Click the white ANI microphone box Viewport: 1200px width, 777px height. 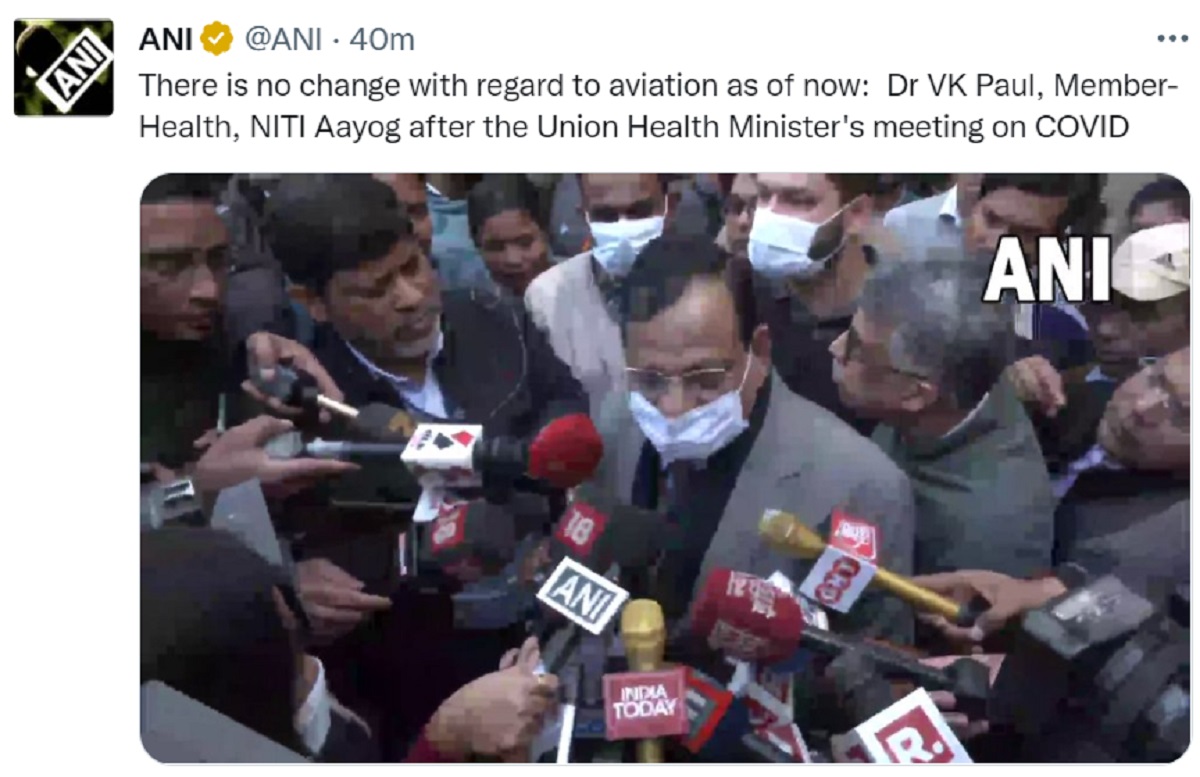(x=581, y=596)
